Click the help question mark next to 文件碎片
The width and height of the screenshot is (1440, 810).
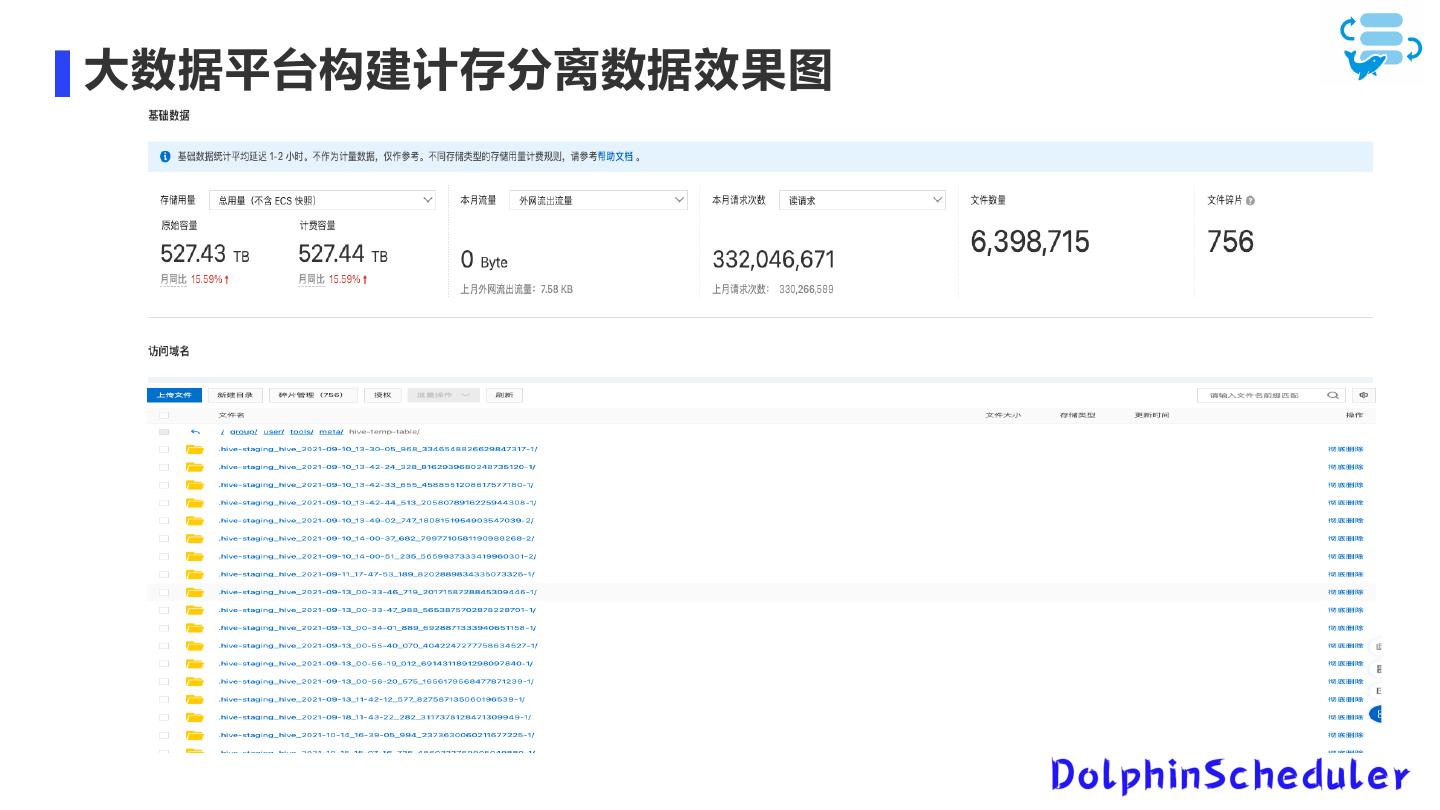point(1250,201)
